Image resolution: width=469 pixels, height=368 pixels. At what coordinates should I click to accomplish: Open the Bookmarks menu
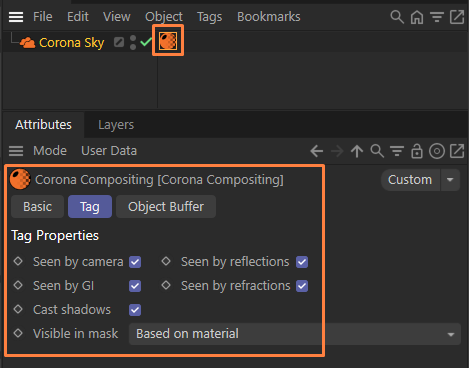point(269,17)
